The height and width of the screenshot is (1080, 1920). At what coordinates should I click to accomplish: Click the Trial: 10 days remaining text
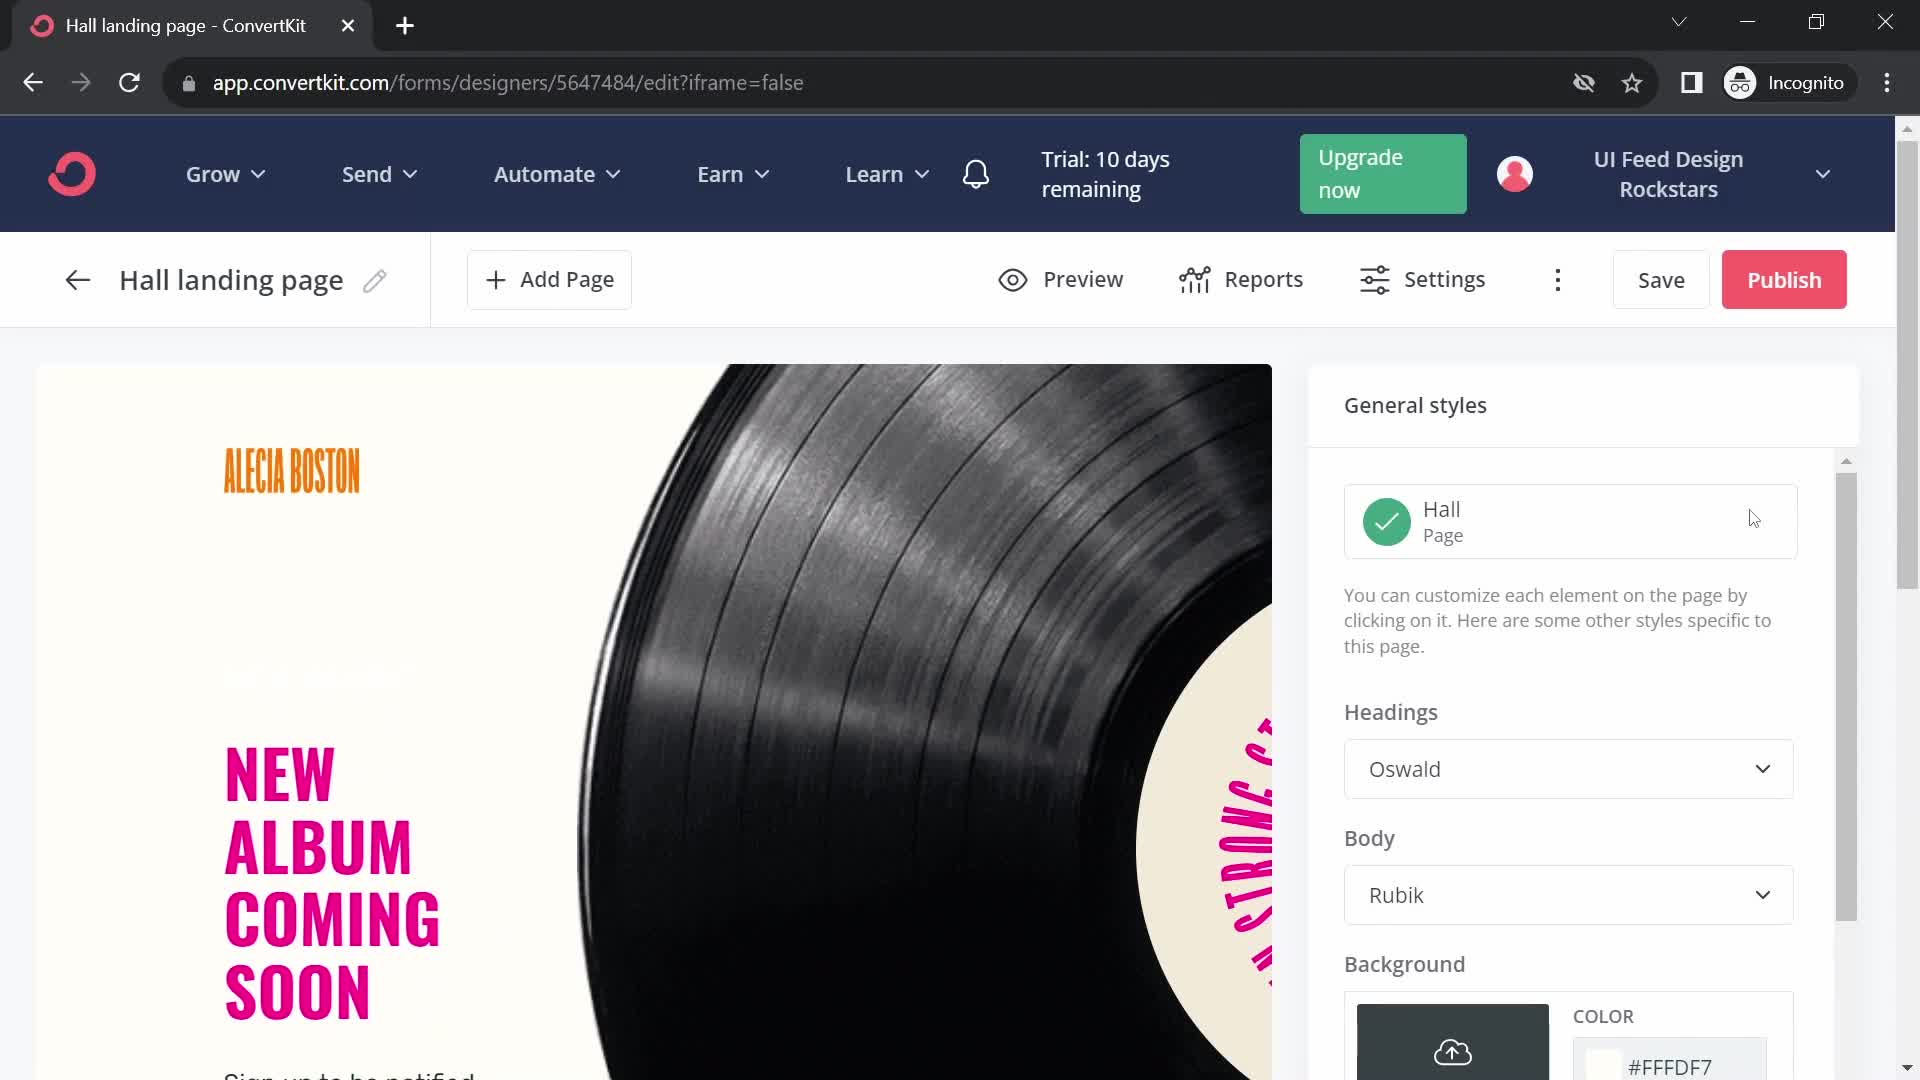click(1105, 174)
